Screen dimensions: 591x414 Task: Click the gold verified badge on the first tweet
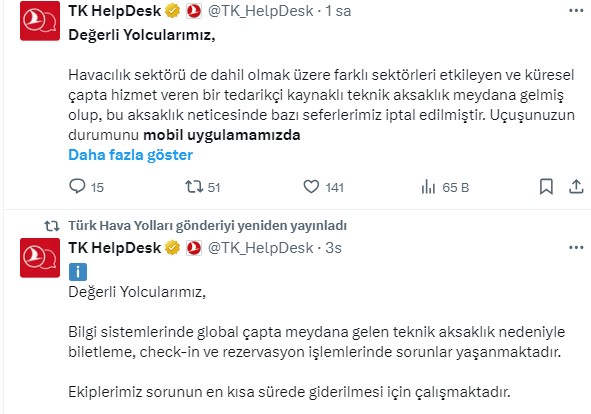pyautogui.click(x=173, y=11)
